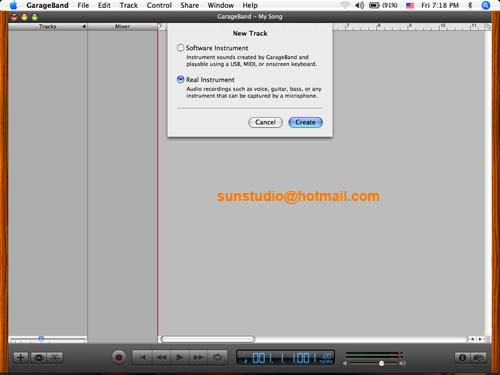The width and height of the screenshot is (500, 375).
Task: Open the Control menu
Action: (159, 5)
